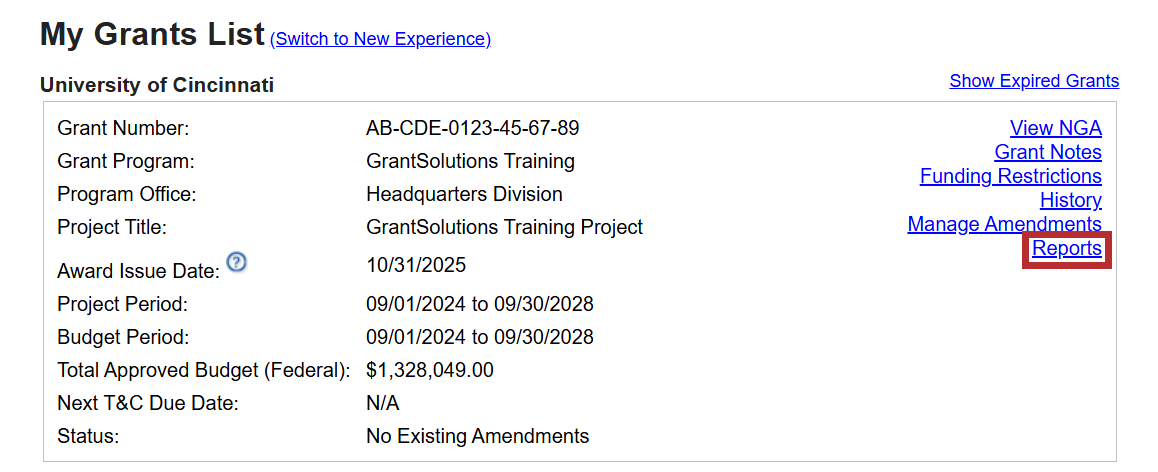Click the No Existing Amendments status
Screen dimensions: 1158x472
point(477,436)
